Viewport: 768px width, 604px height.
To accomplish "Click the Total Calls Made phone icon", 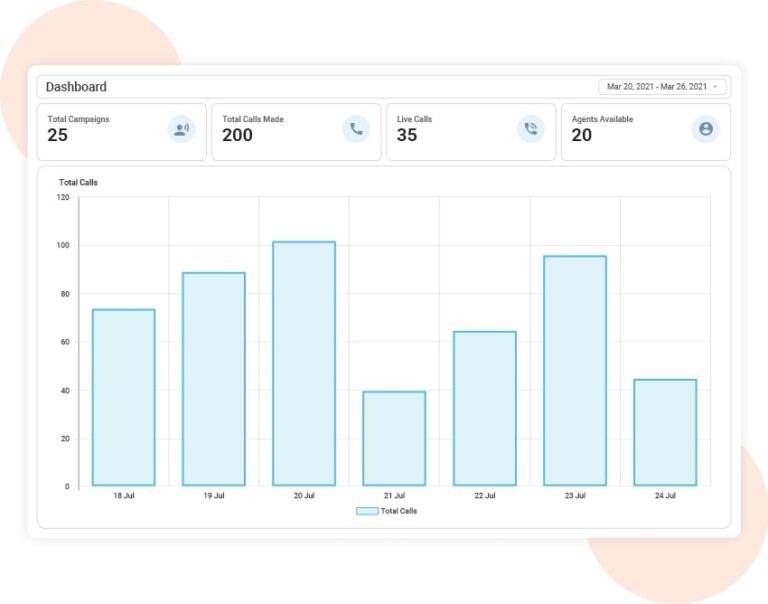I will [356, 129].
